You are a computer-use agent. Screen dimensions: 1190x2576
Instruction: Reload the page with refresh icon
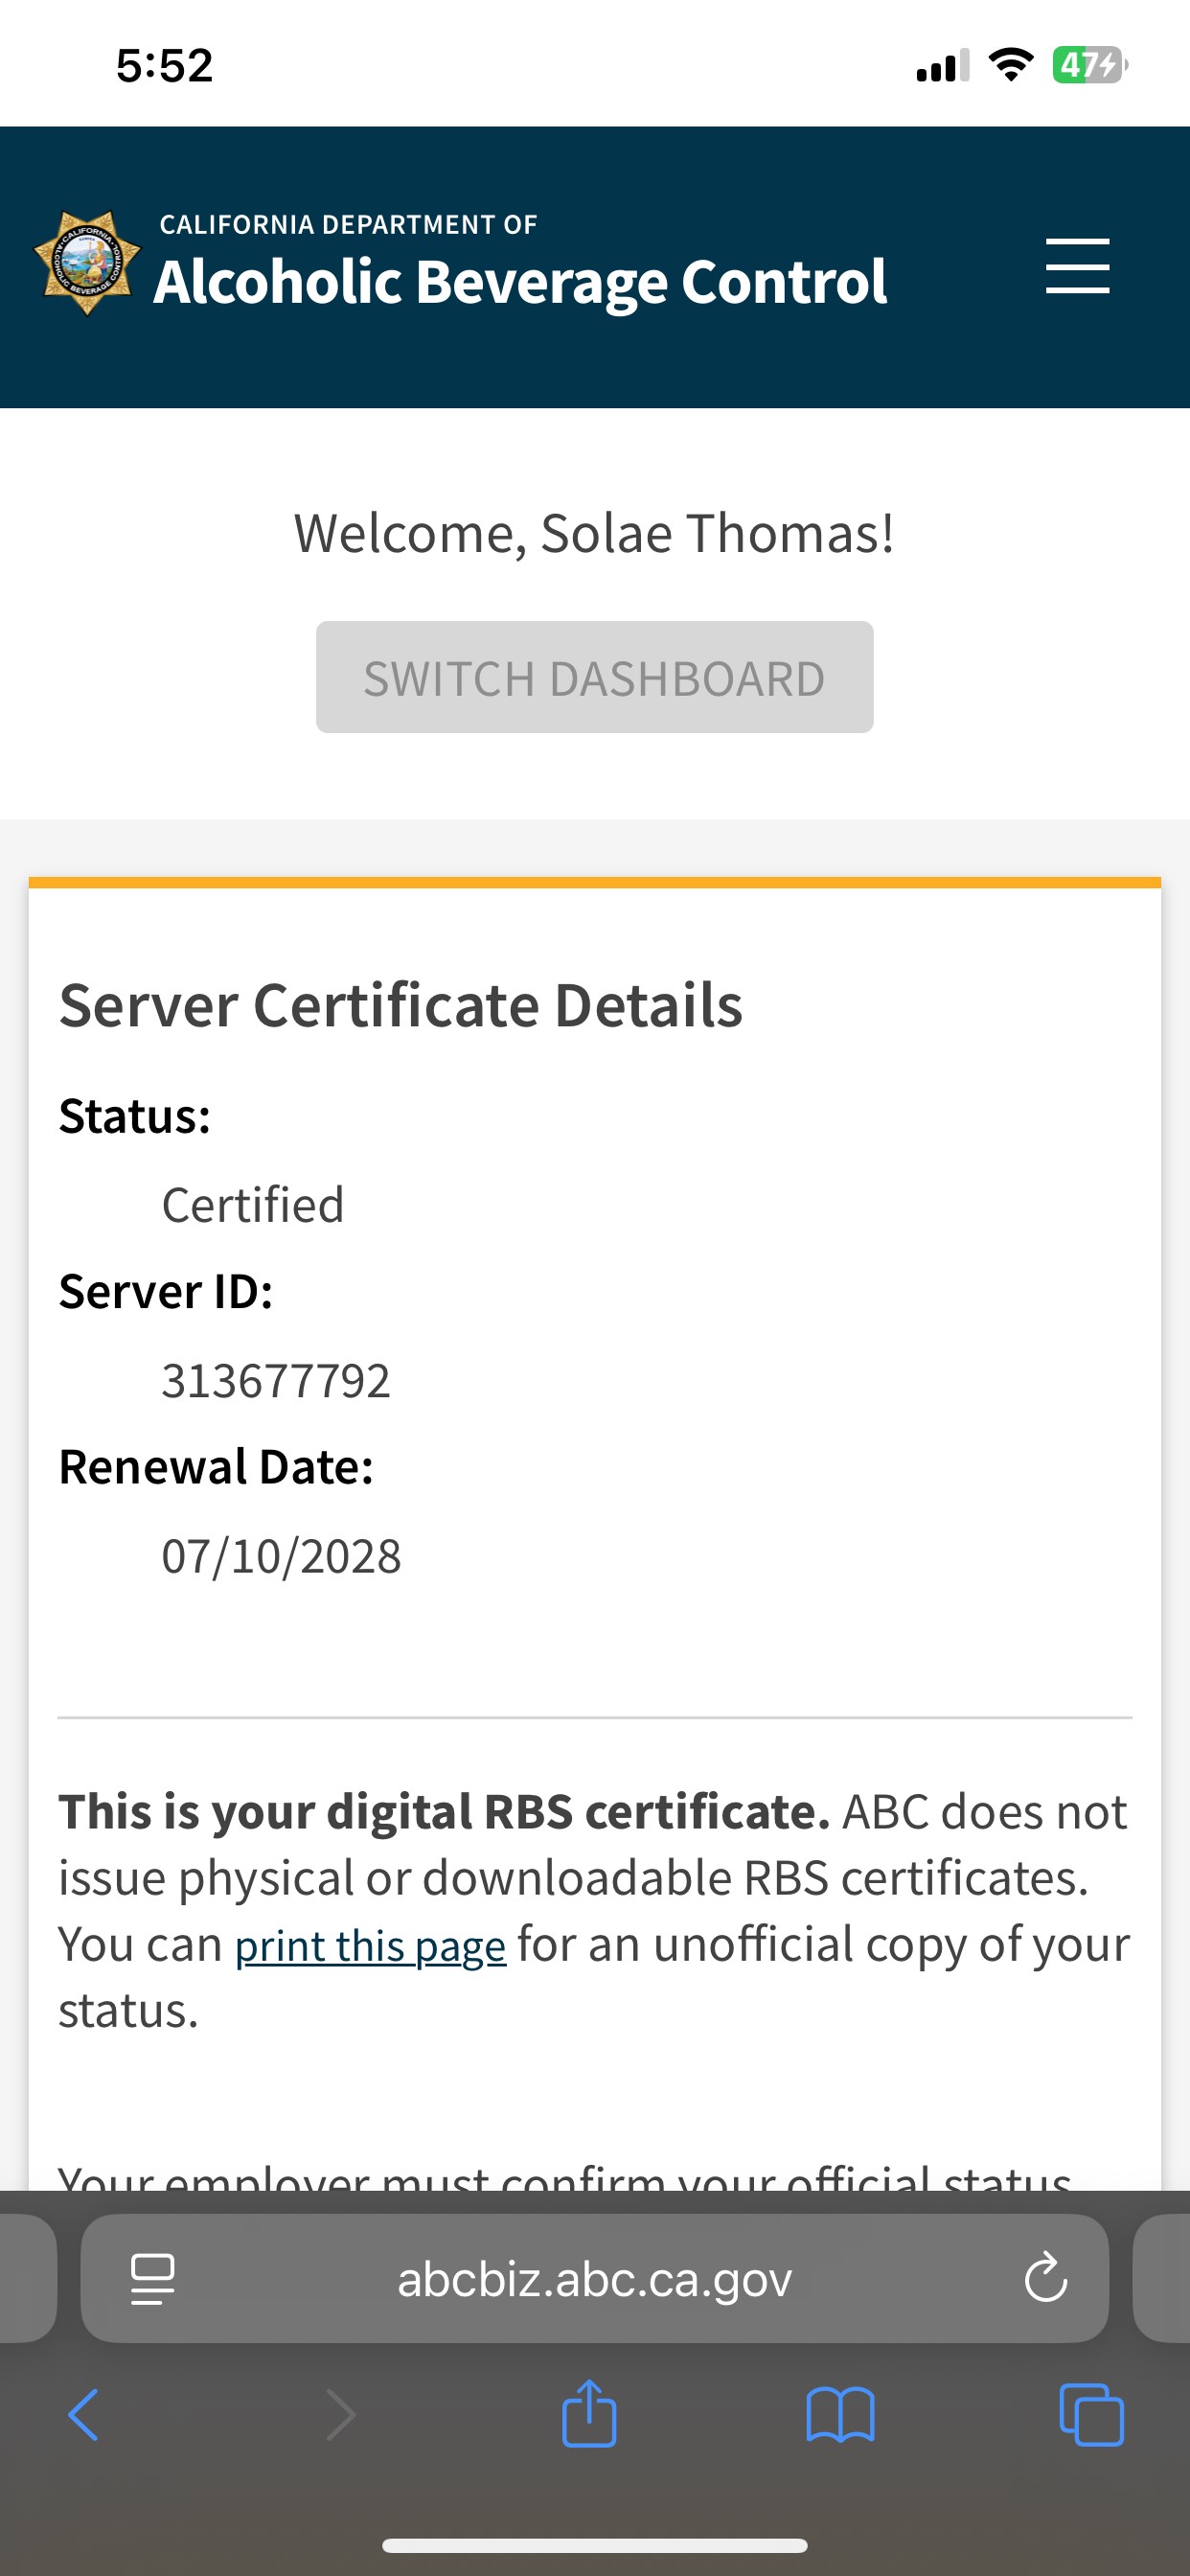click(1045, 2279)
